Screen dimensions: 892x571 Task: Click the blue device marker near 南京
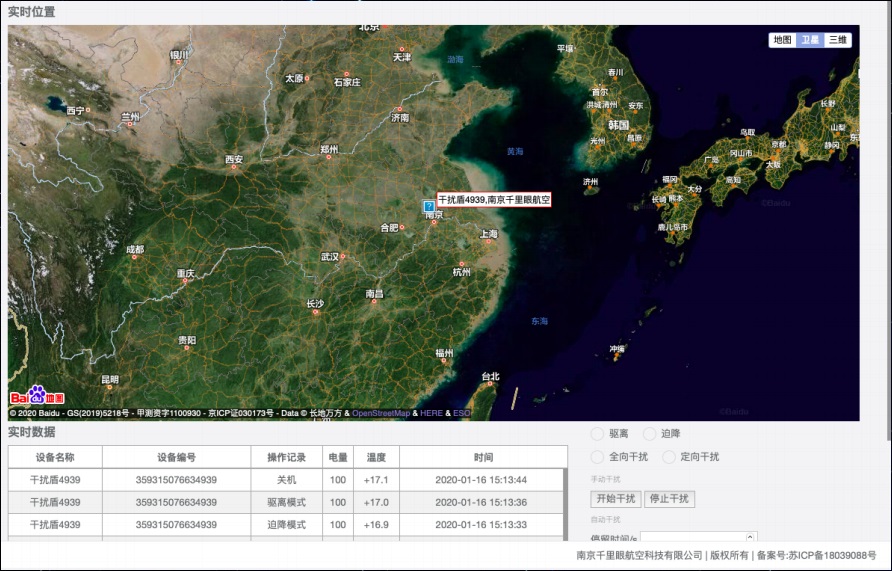429,205
